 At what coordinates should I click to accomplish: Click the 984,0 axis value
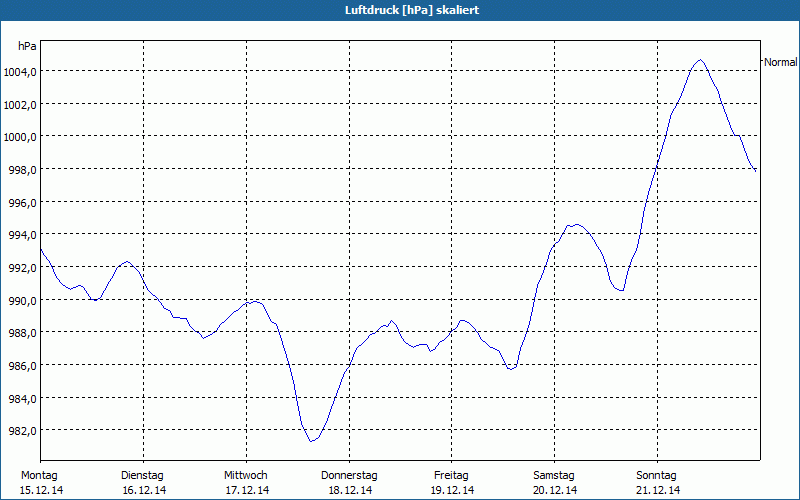22,398
